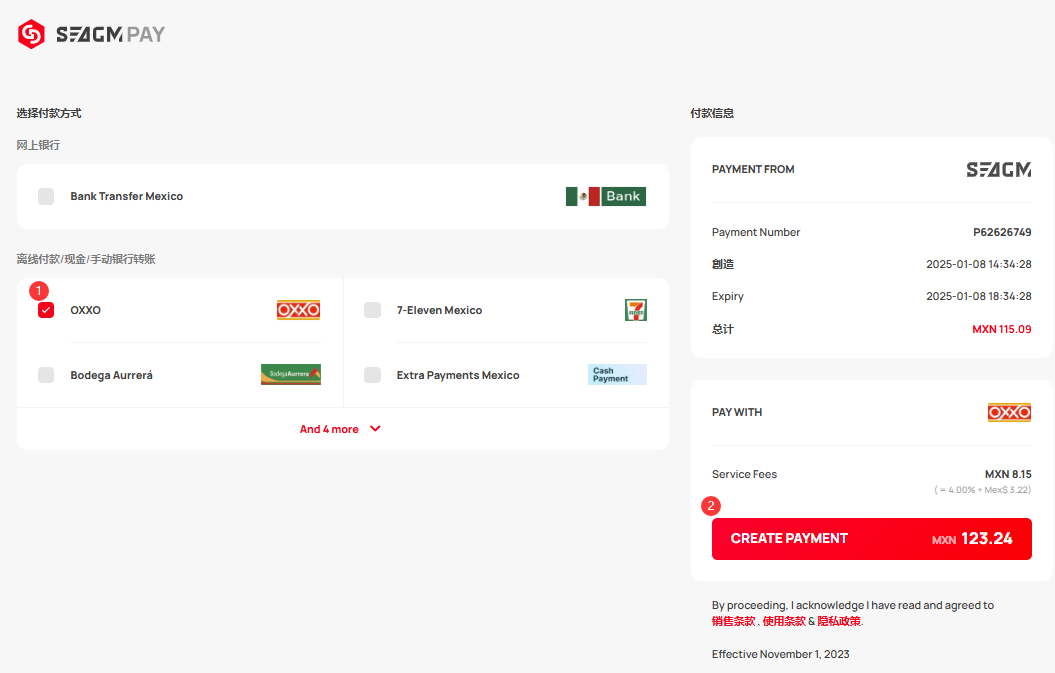Select the Bank Transfer Mexico label
The image size is (1055, 673).
point(126,197)
